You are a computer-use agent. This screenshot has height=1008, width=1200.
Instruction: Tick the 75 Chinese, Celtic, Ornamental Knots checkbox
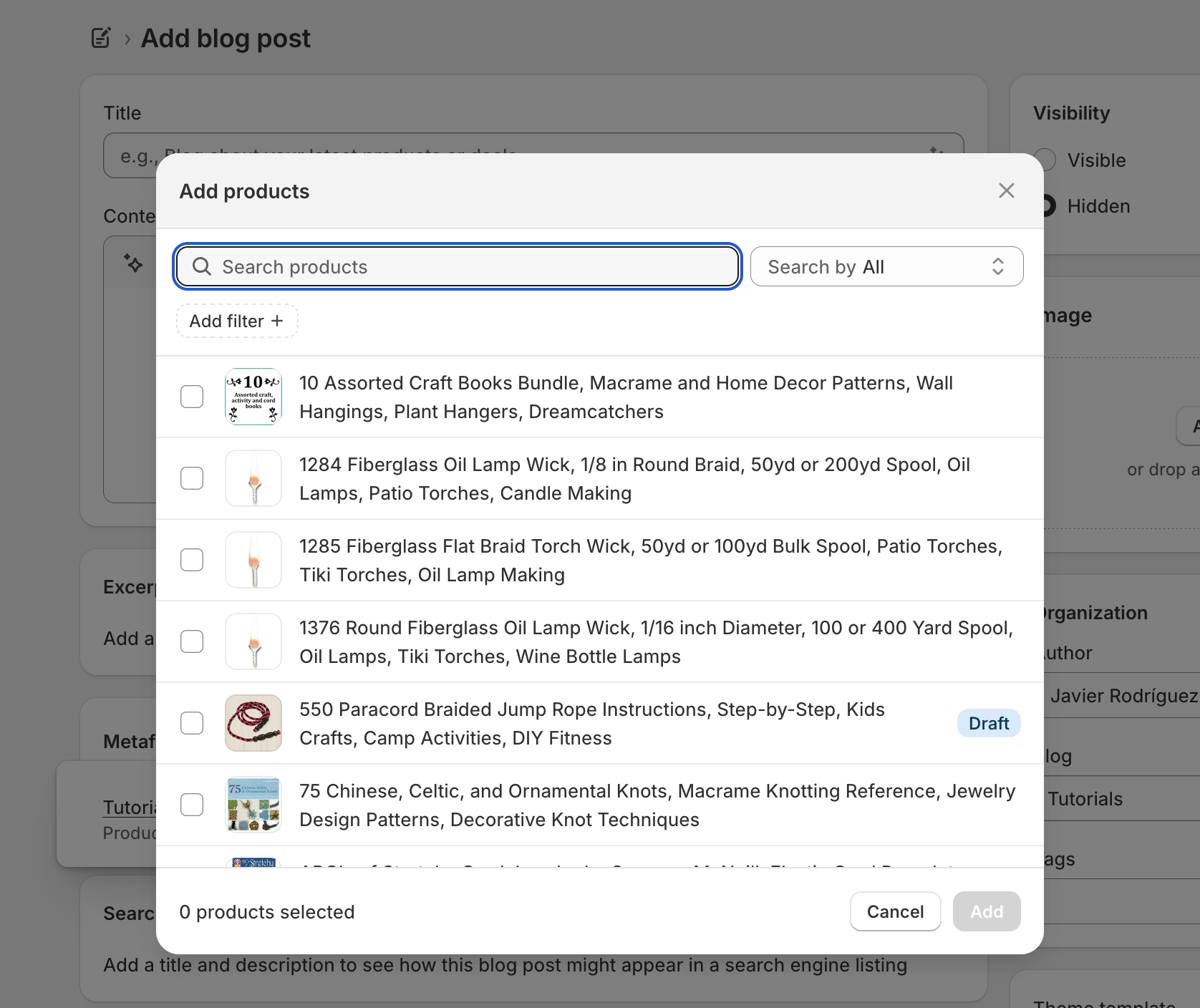click(x=192, y=804)
